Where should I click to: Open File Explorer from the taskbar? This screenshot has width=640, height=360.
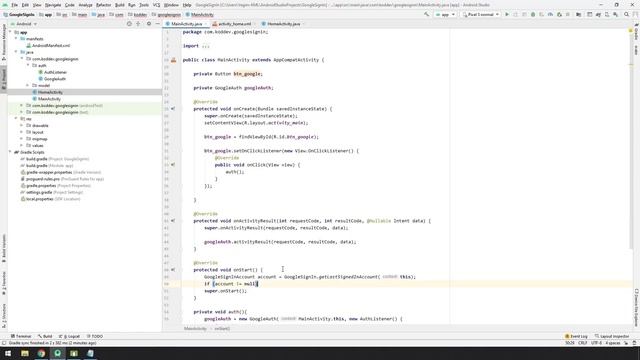tap(25, 353)
